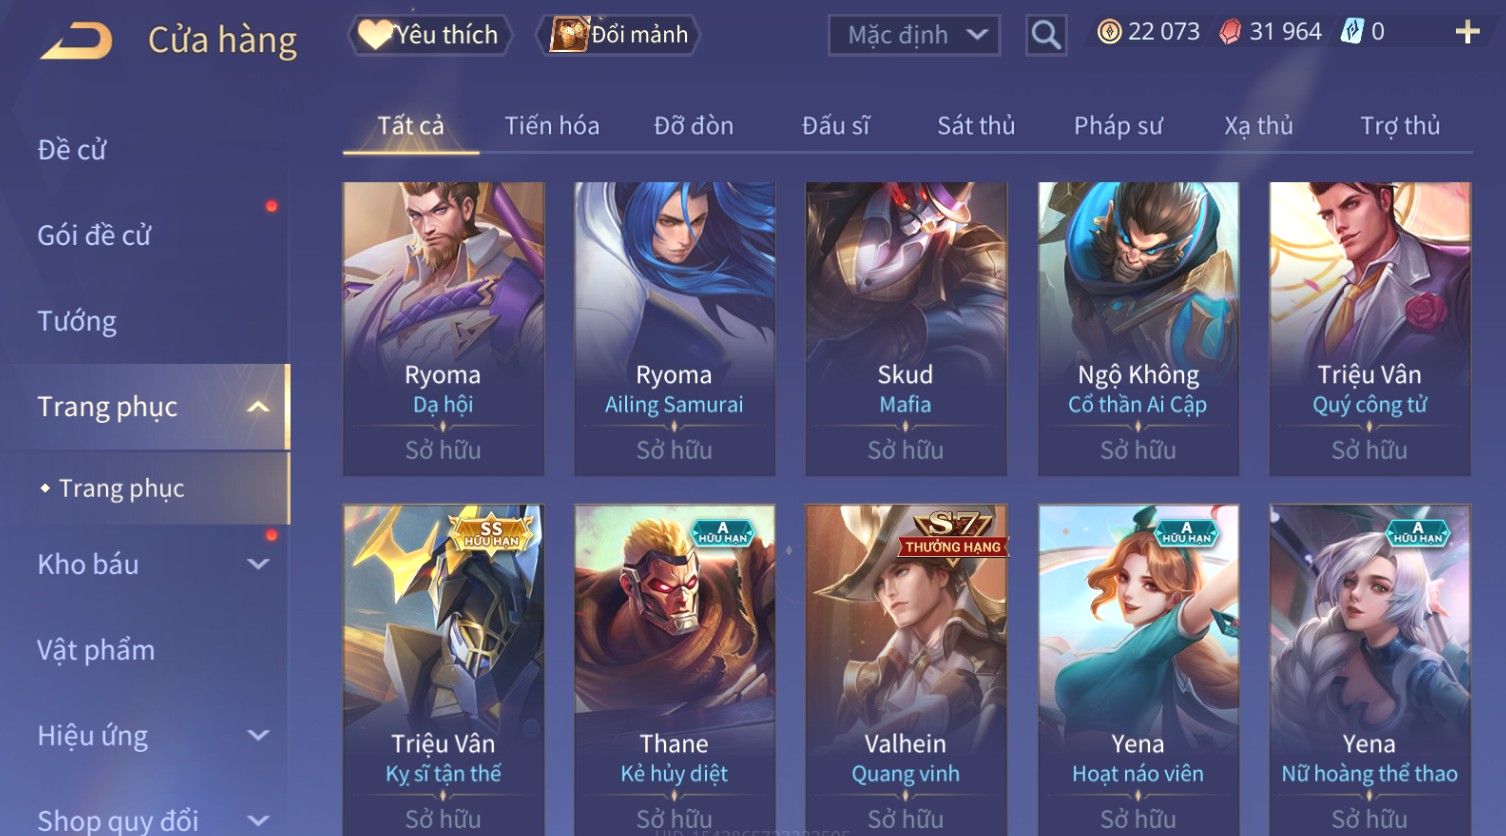The image size is (1506, 836).
Task: Tap the golden back arrow icon
Action: tap(76, 41)
